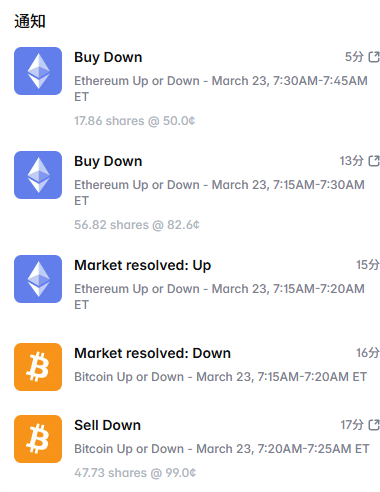This screenshot has height=492, width=380.
Task: Click Bitcoin icon beside Sell Down notification
Action: 38,439
